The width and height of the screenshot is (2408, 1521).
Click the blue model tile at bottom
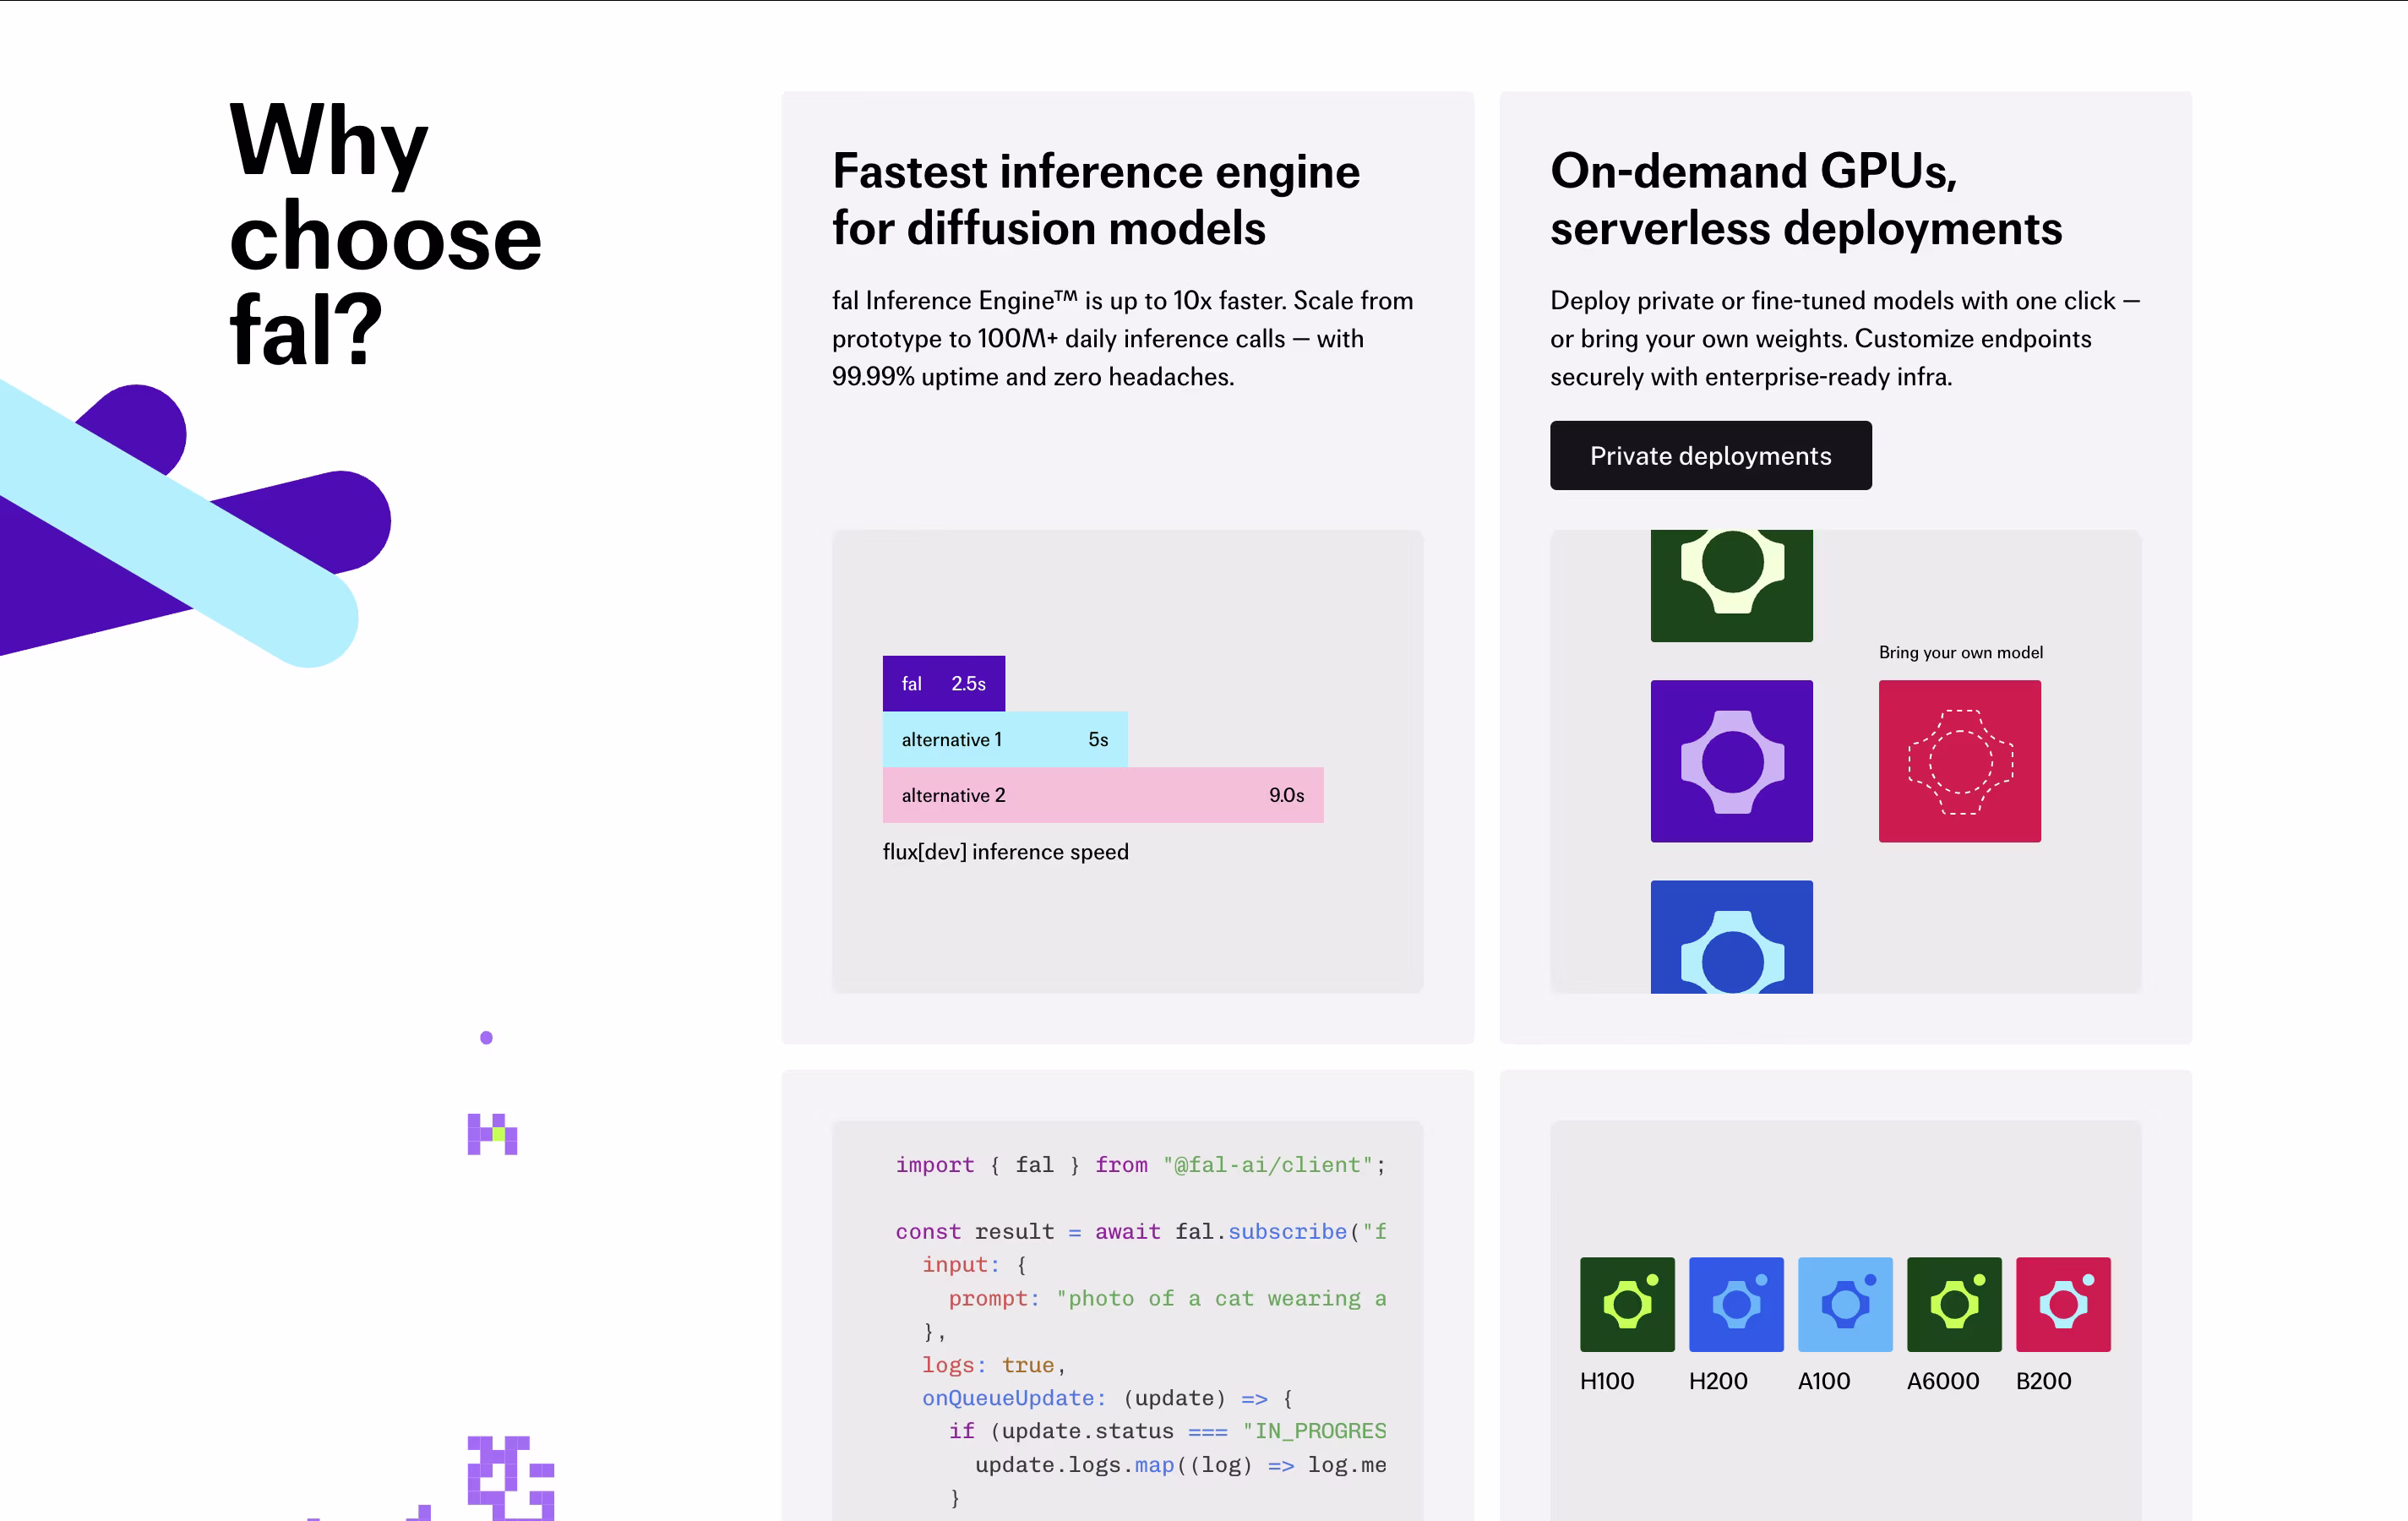tap(1732, 937)
